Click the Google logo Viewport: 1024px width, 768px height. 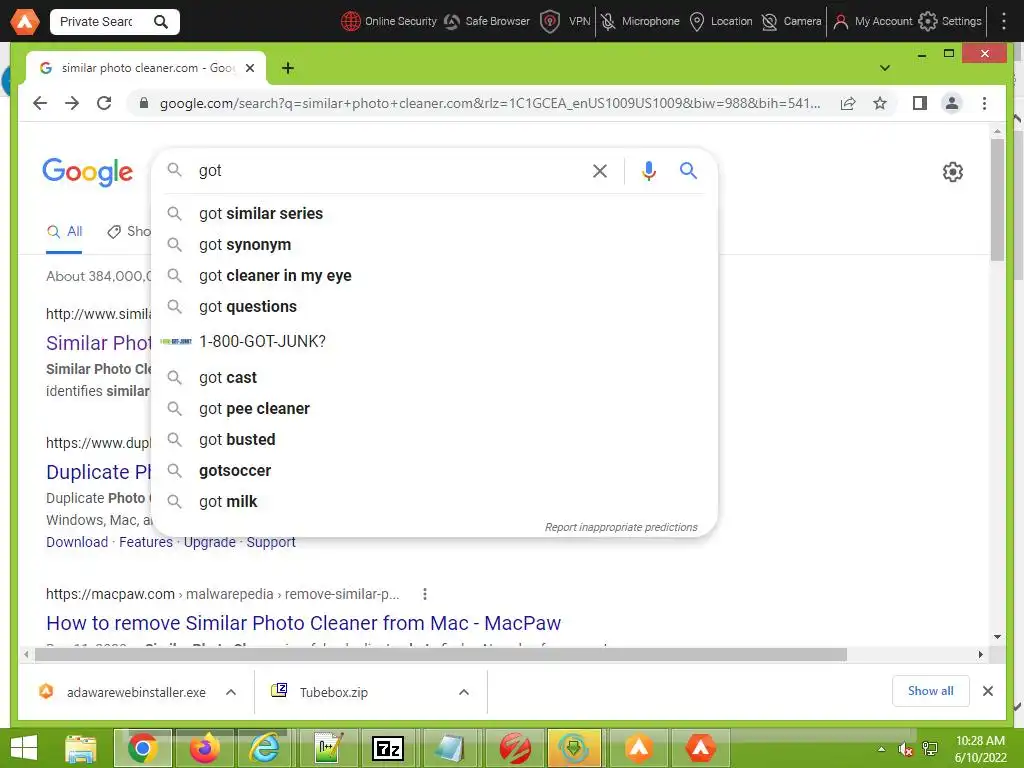click(88, 172)
